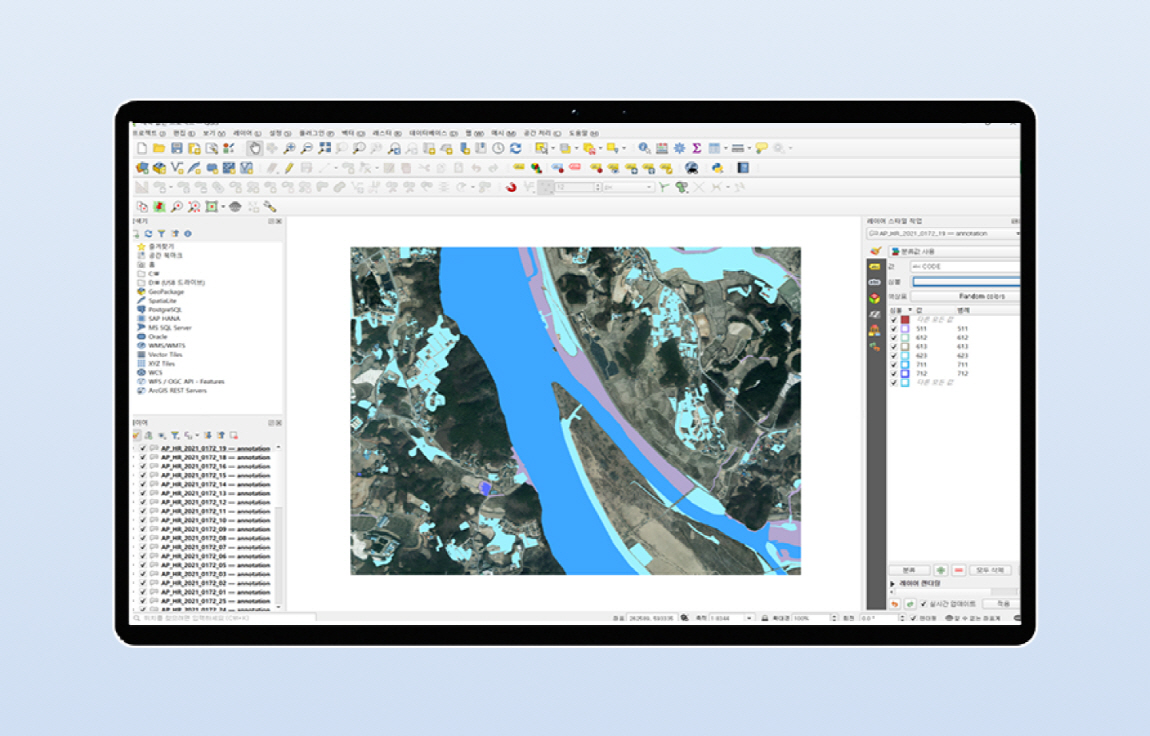Click the Random colors color ramp button
The height and width of the screenshot is (736, 1150).
click(x=965, y=296)
